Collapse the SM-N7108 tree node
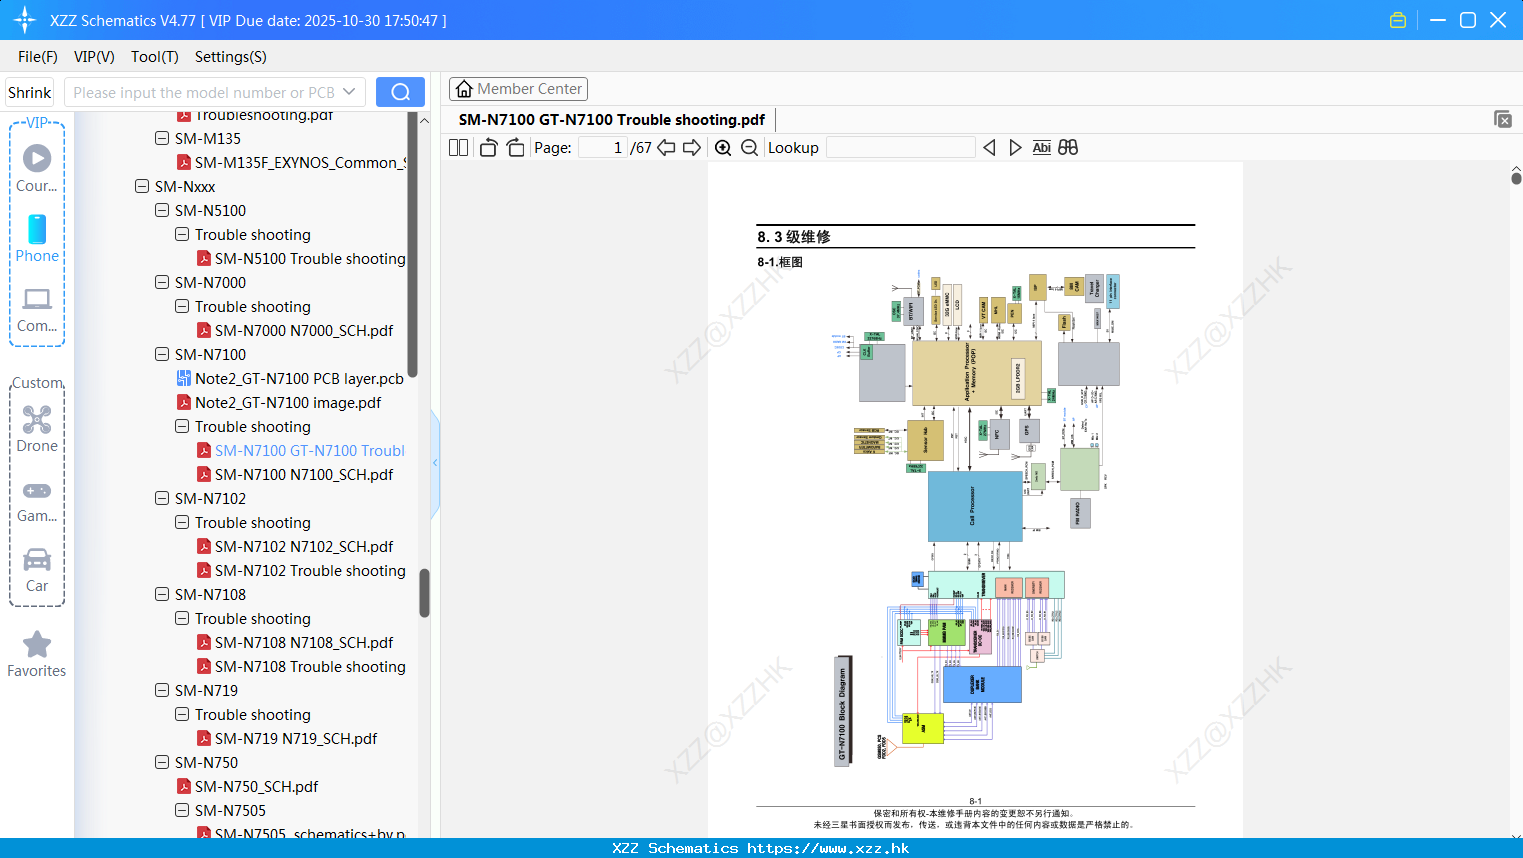1523x858 pixels. click(162, 594)
